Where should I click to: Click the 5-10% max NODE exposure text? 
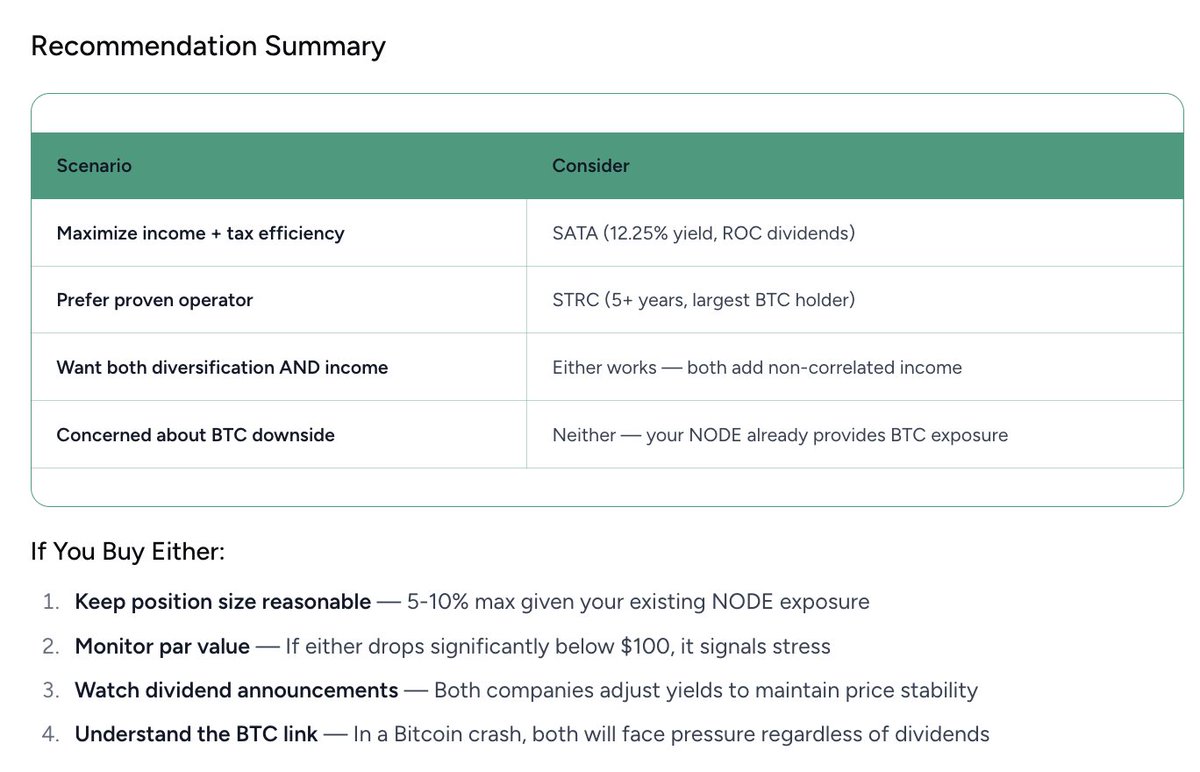click(637, 602)
